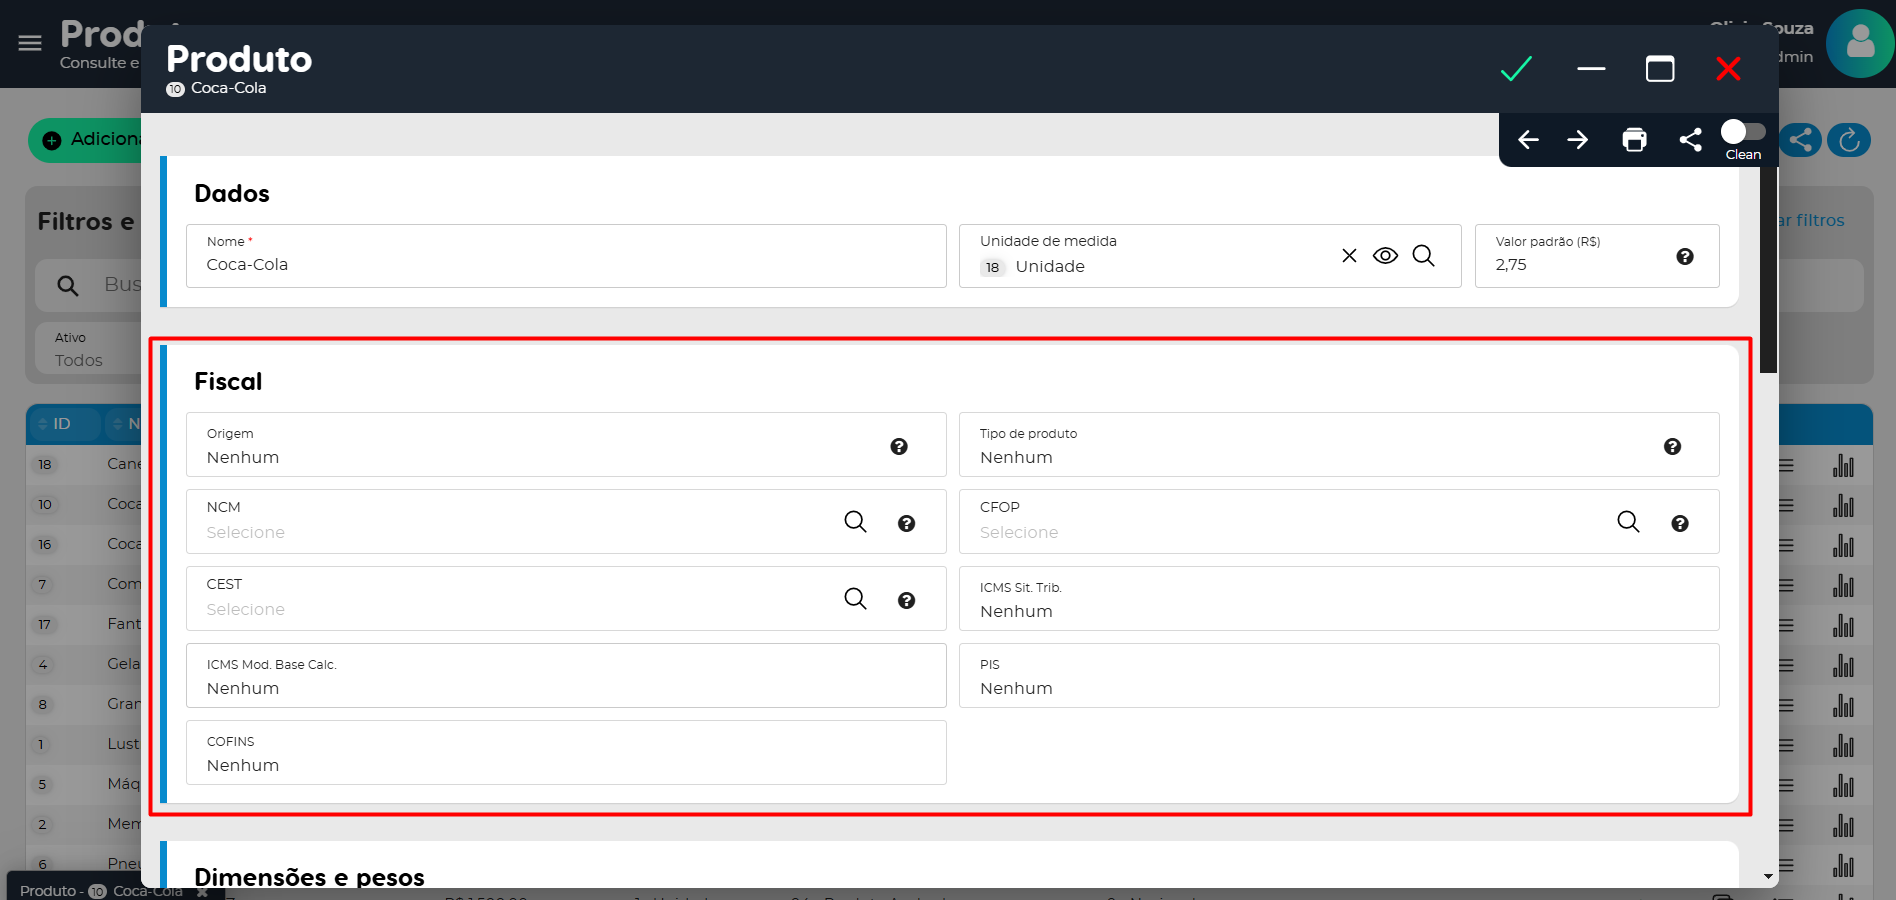Open the hamburger main menu
This screenshot has height=900, width=1896.
(x=30, y=43)
